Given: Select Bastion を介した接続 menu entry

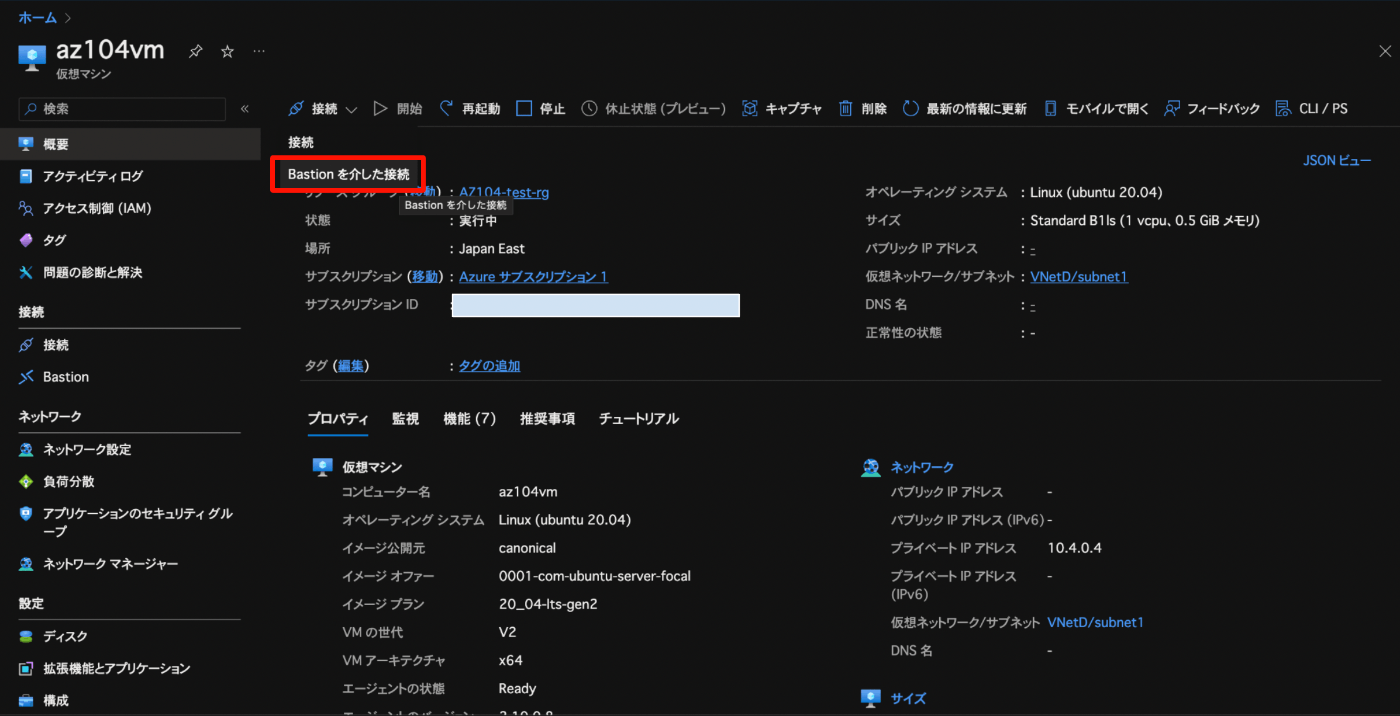Looking at the screenshot, I should click(x=349, y=174).
